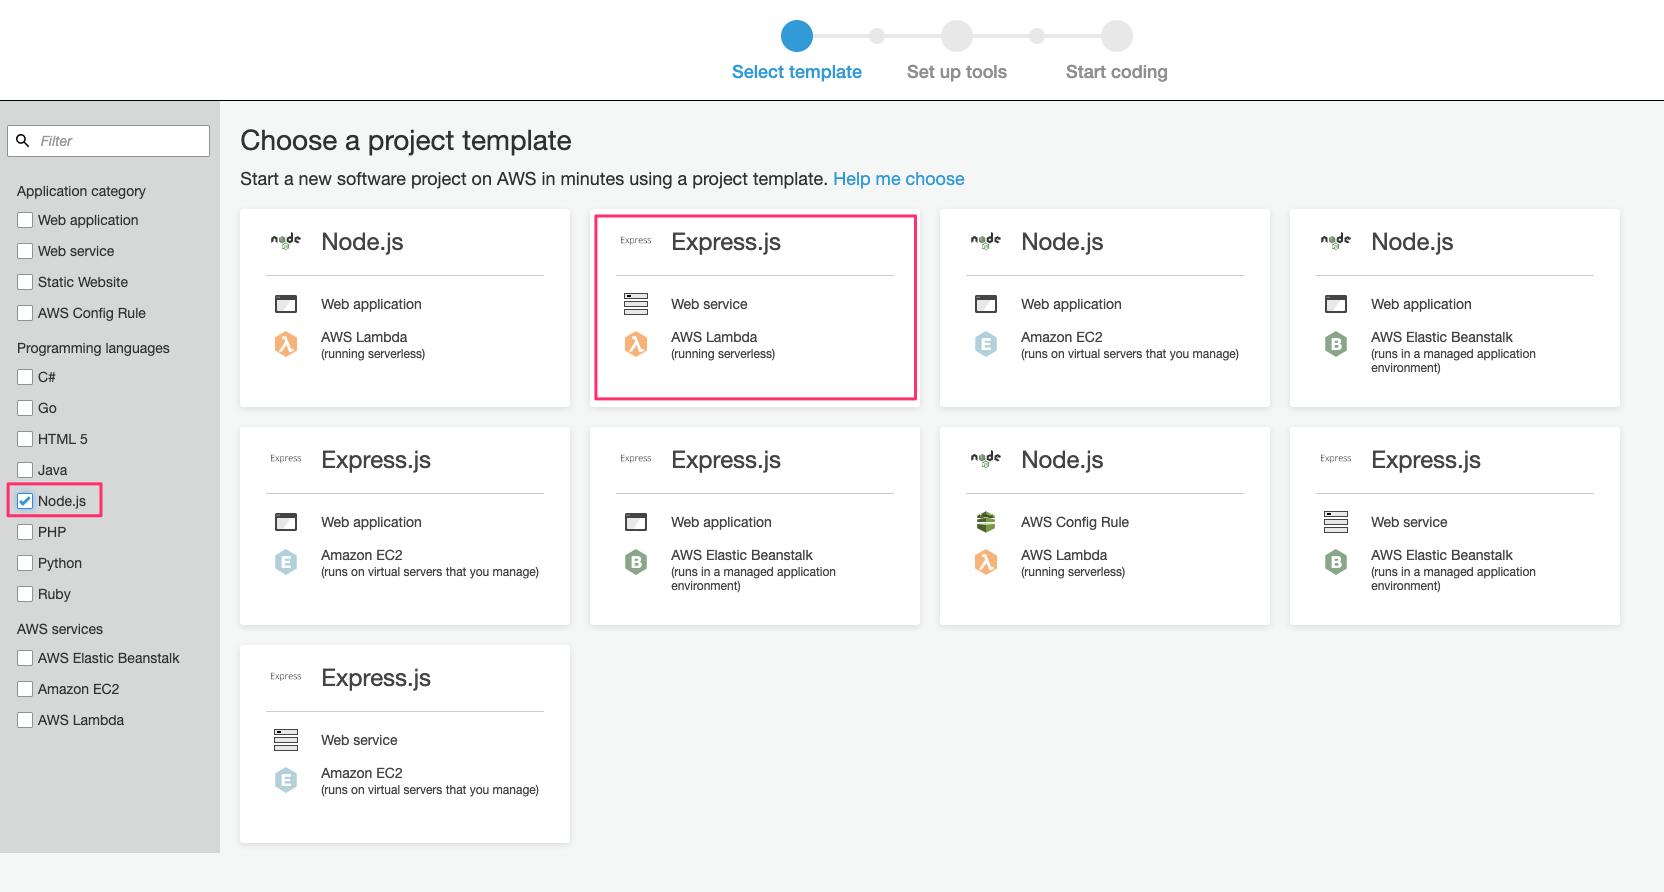Check the Static Website filter
Screen dimensions: 1664x892
[x=25, y=282]
